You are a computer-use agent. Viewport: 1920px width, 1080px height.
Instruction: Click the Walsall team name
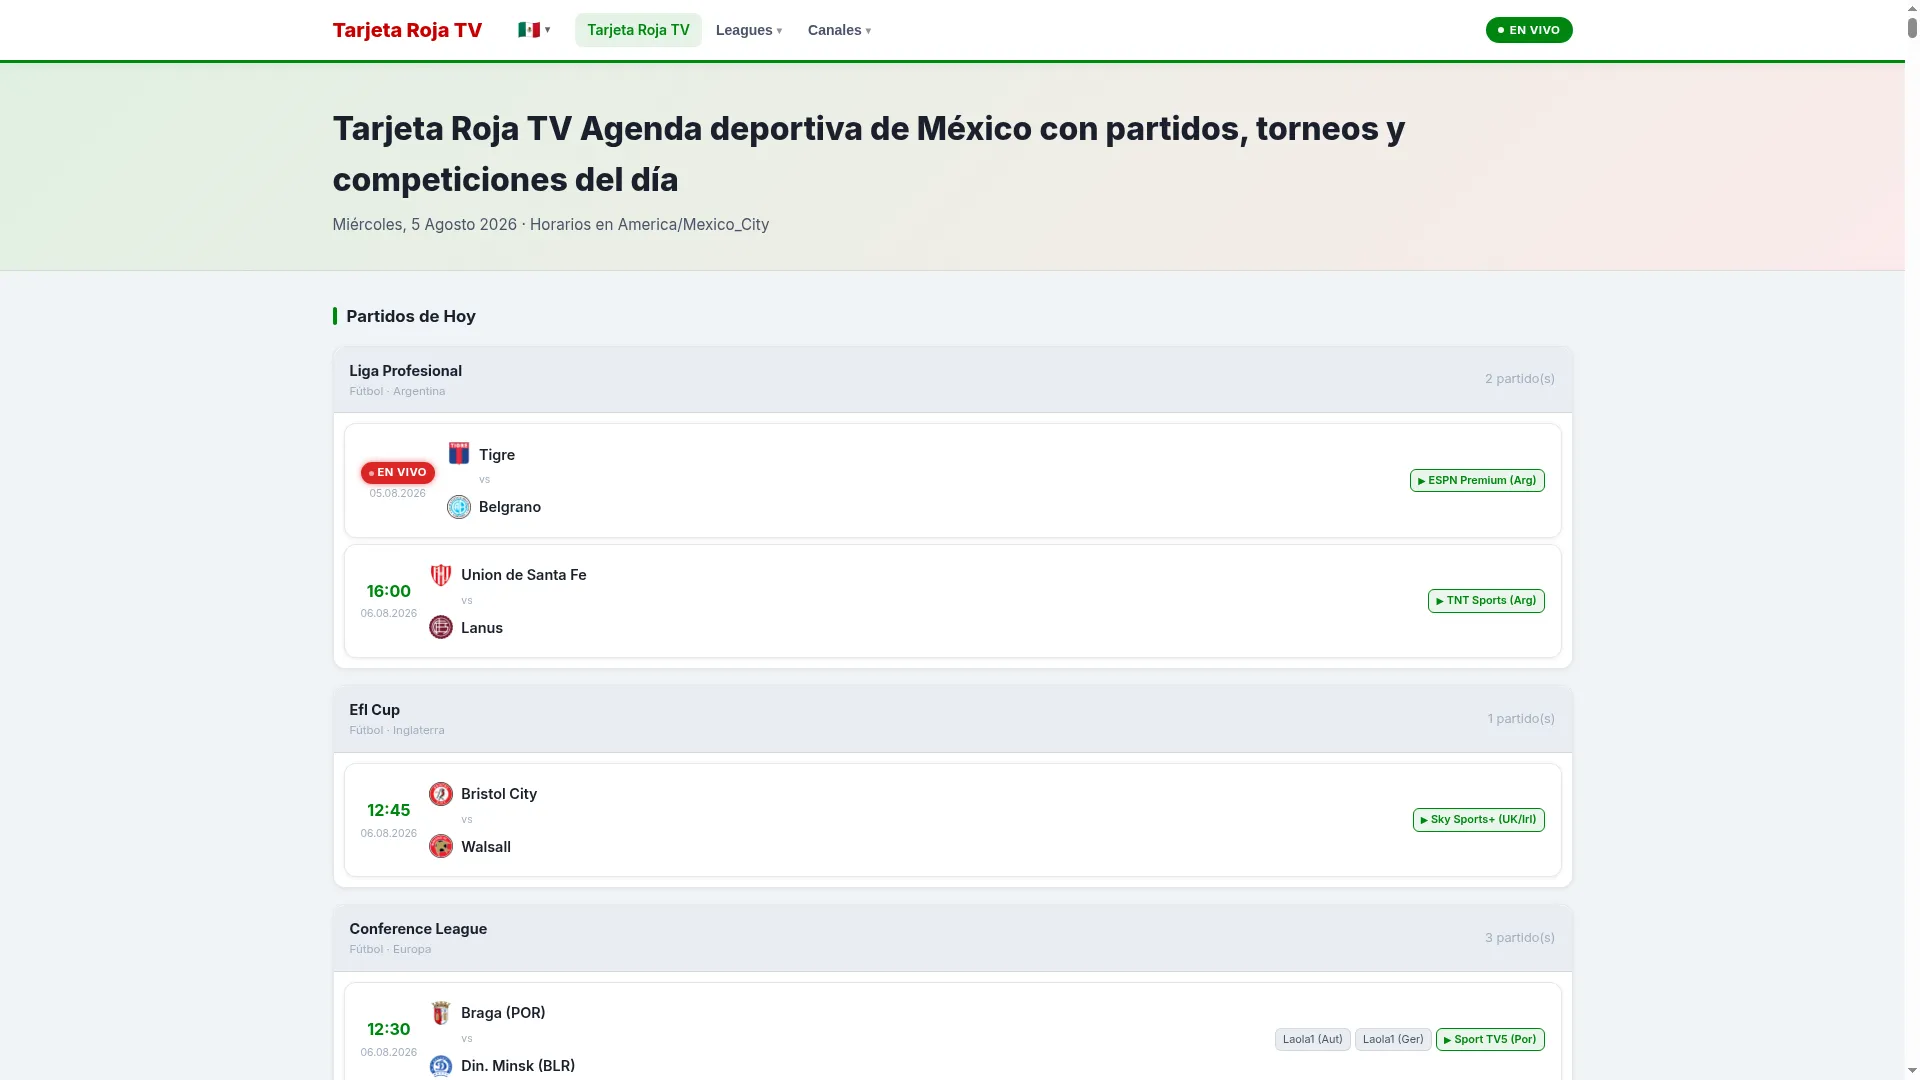[486, 847]
